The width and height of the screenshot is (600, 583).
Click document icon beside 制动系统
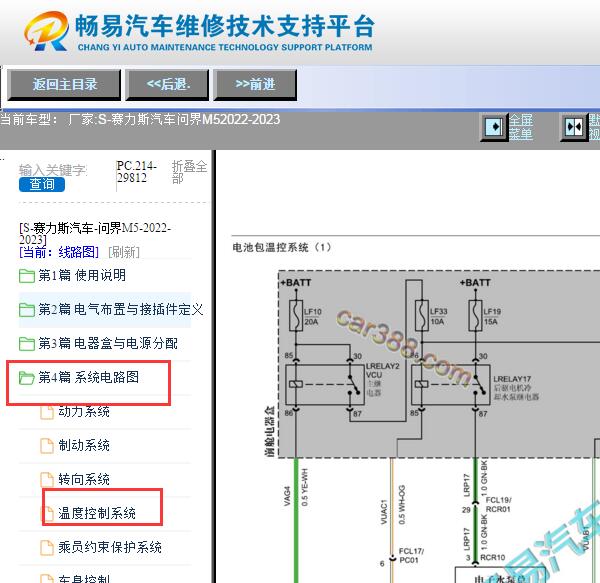click(47, 446)
